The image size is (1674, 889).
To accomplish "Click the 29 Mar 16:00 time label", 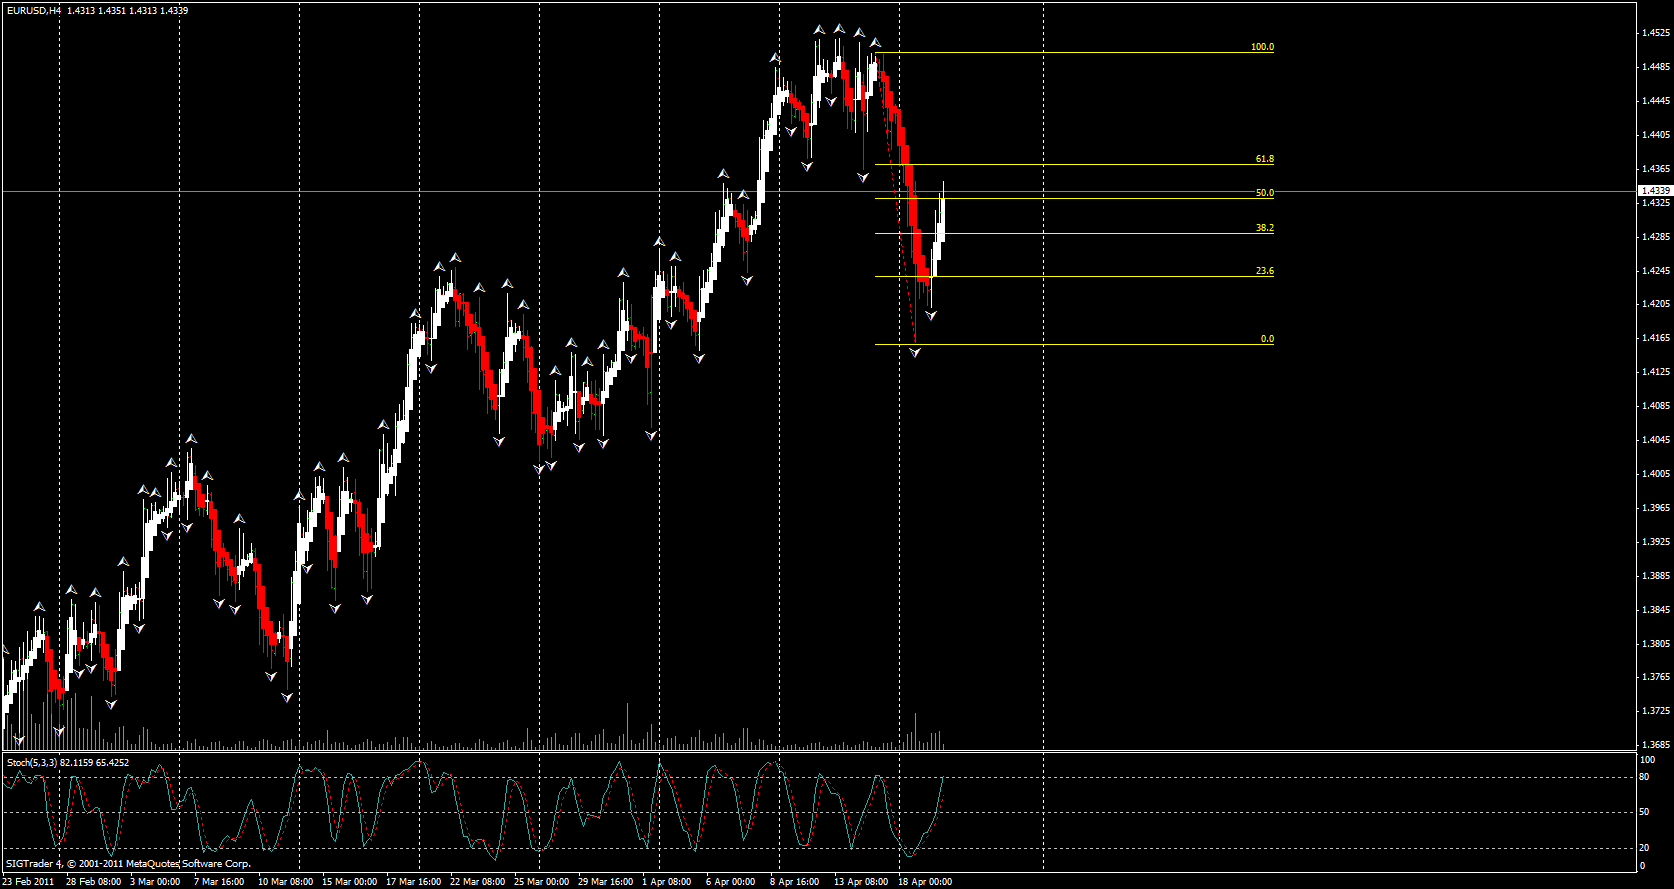I will (x=605, y=882).
